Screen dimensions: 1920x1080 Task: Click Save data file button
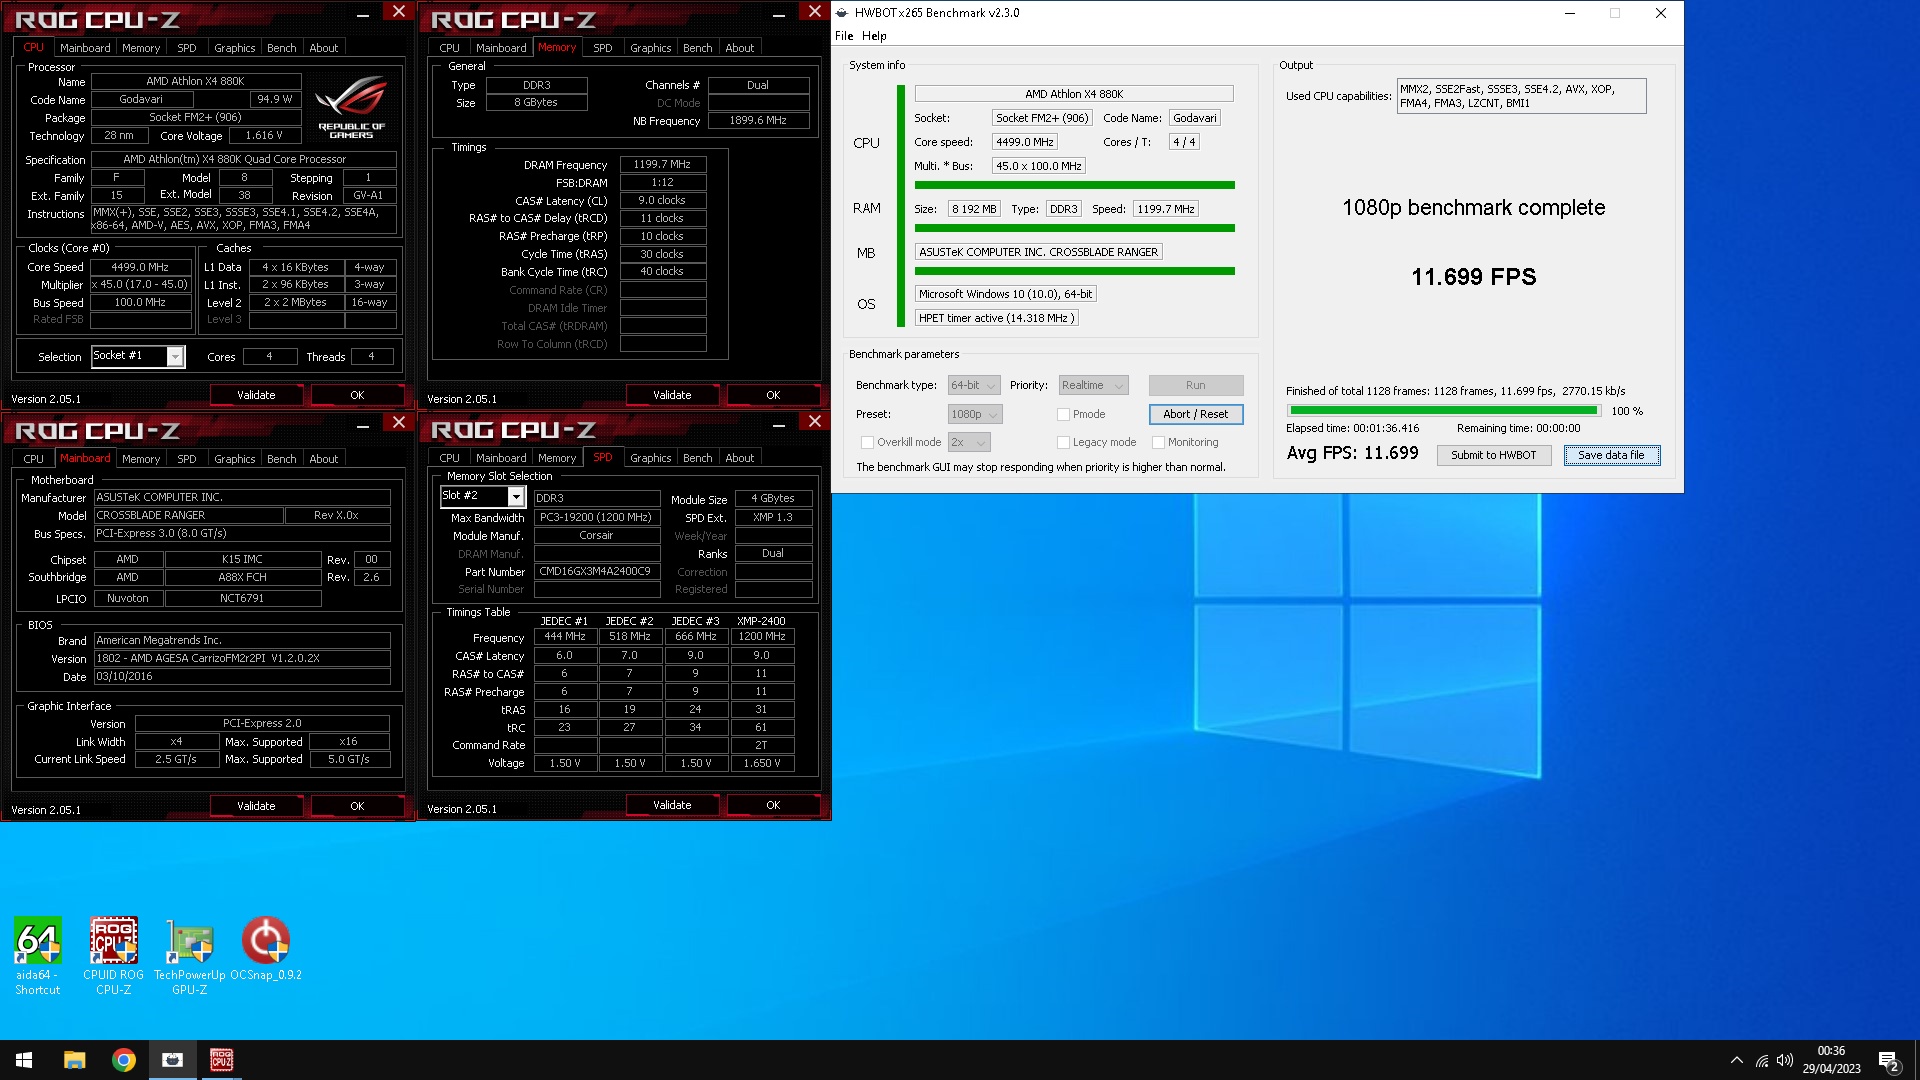(1611, 455)
